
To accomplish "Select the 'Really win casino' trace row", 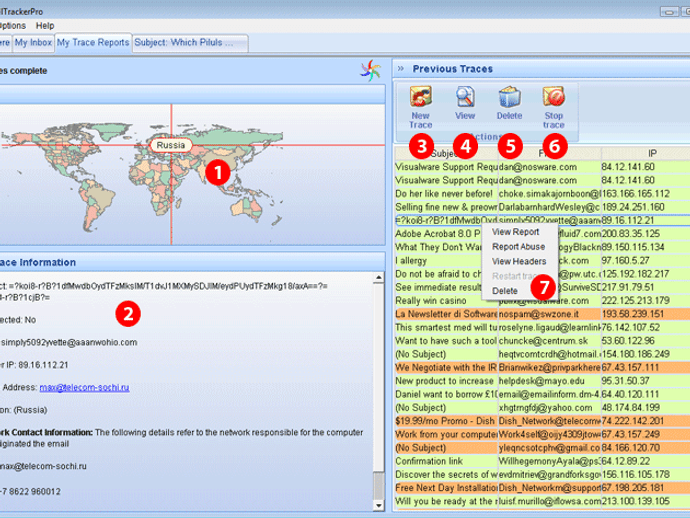I will [x=543, y=301].
